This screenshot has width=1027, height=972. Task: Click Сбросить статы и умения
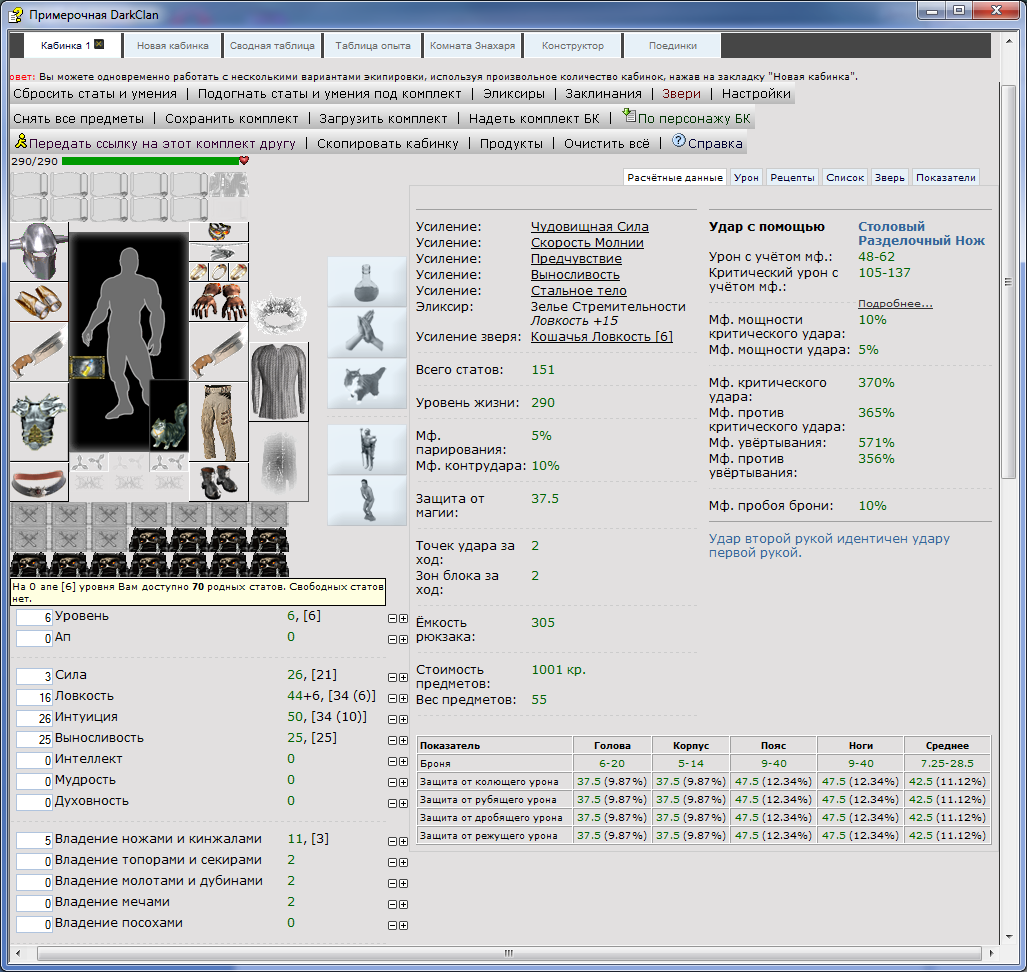click(x=95, y=94)
